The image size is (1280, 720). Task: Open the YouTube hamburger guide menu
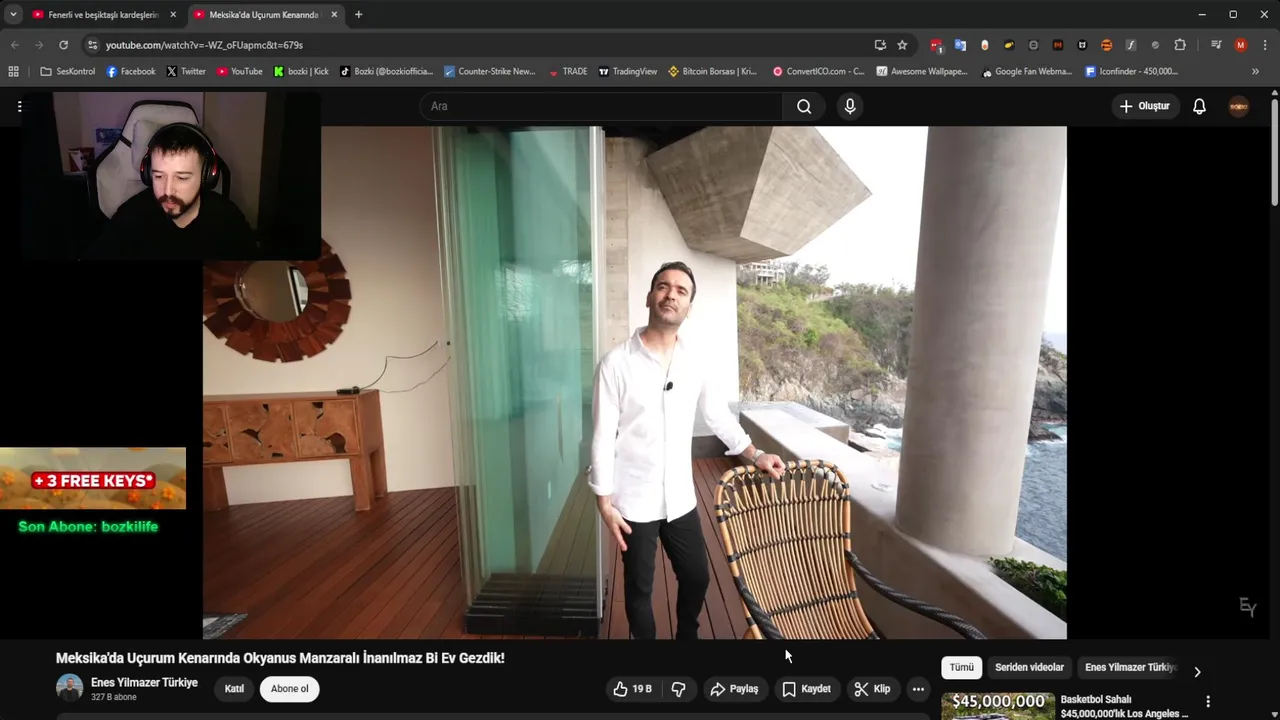(19, 106)
